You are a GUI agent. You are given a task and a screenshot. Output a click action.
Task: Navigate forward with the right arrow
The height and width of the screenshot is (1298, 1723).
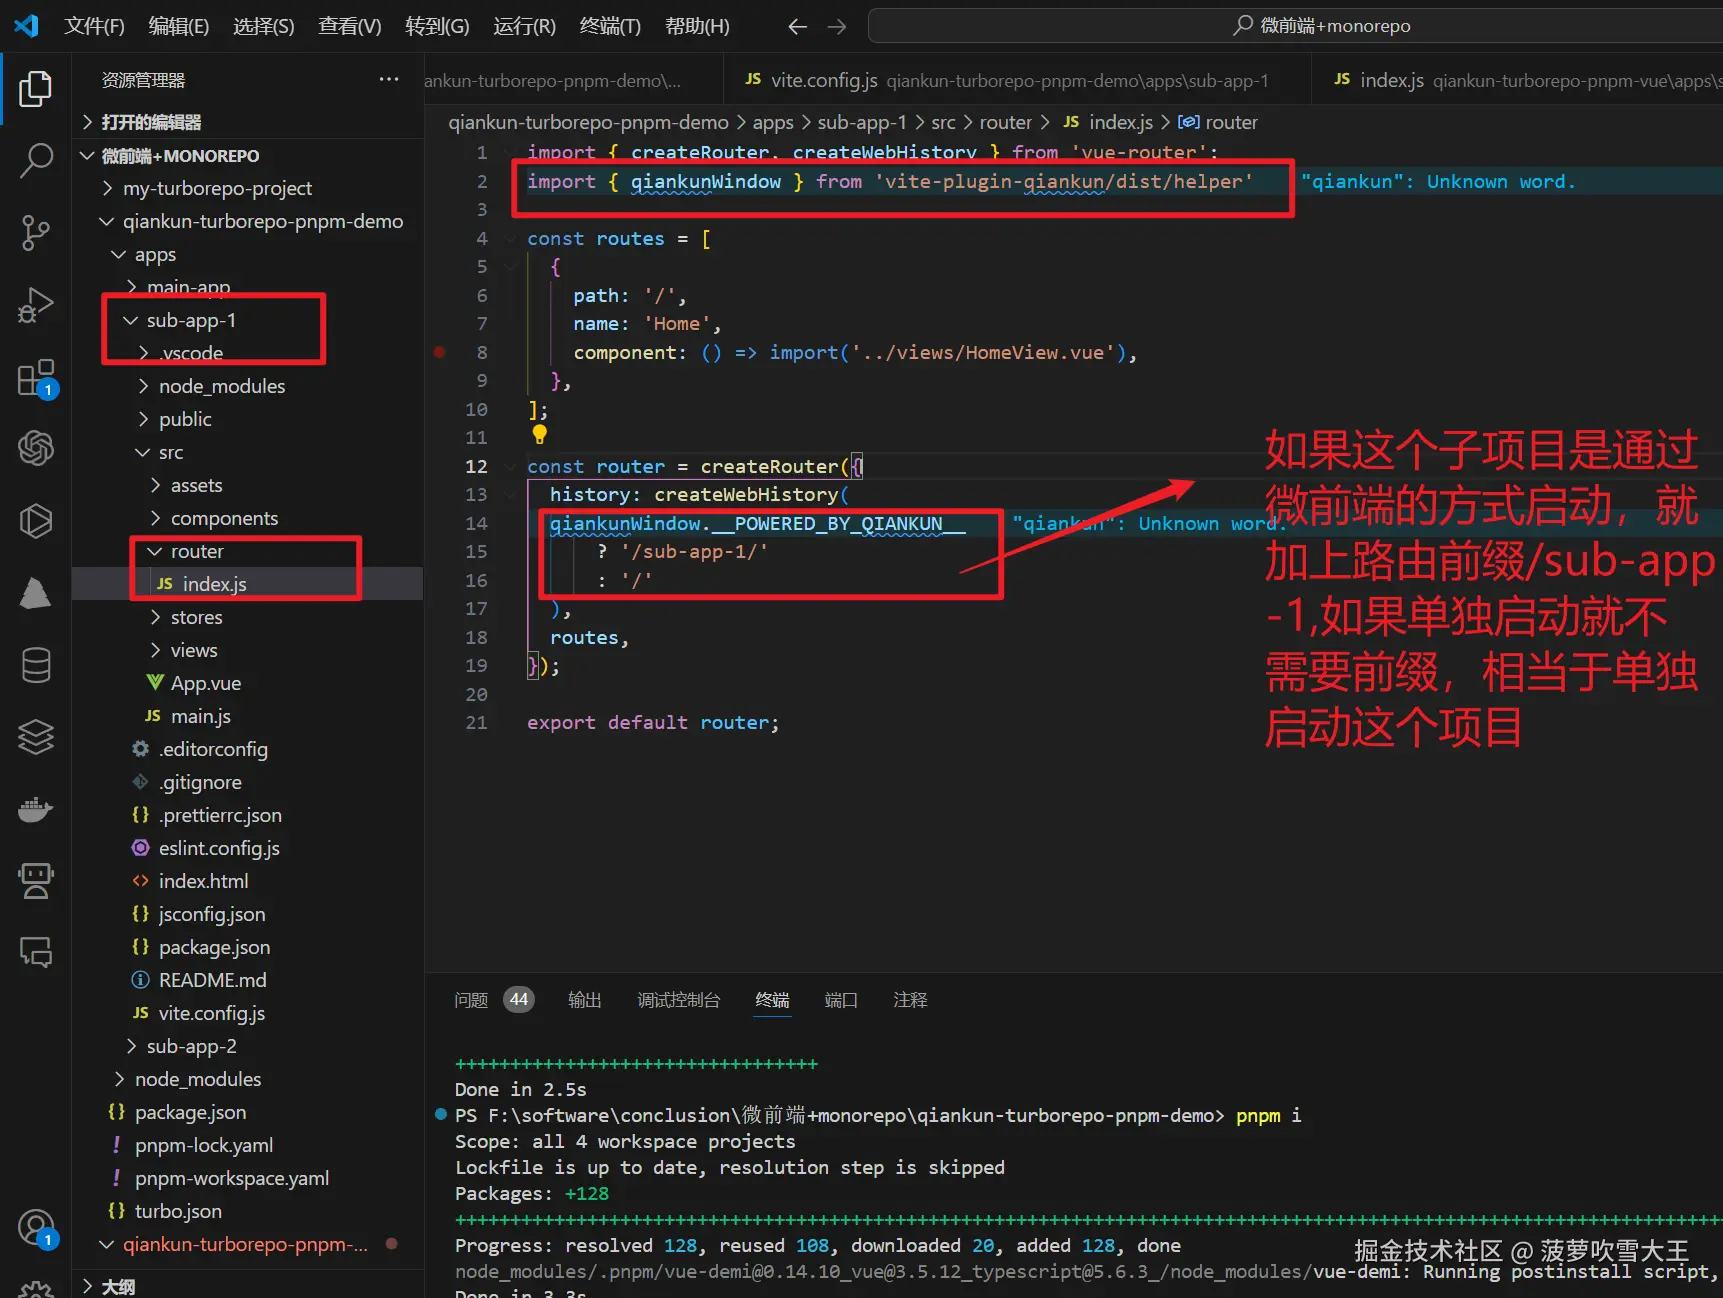pos(837,27)
